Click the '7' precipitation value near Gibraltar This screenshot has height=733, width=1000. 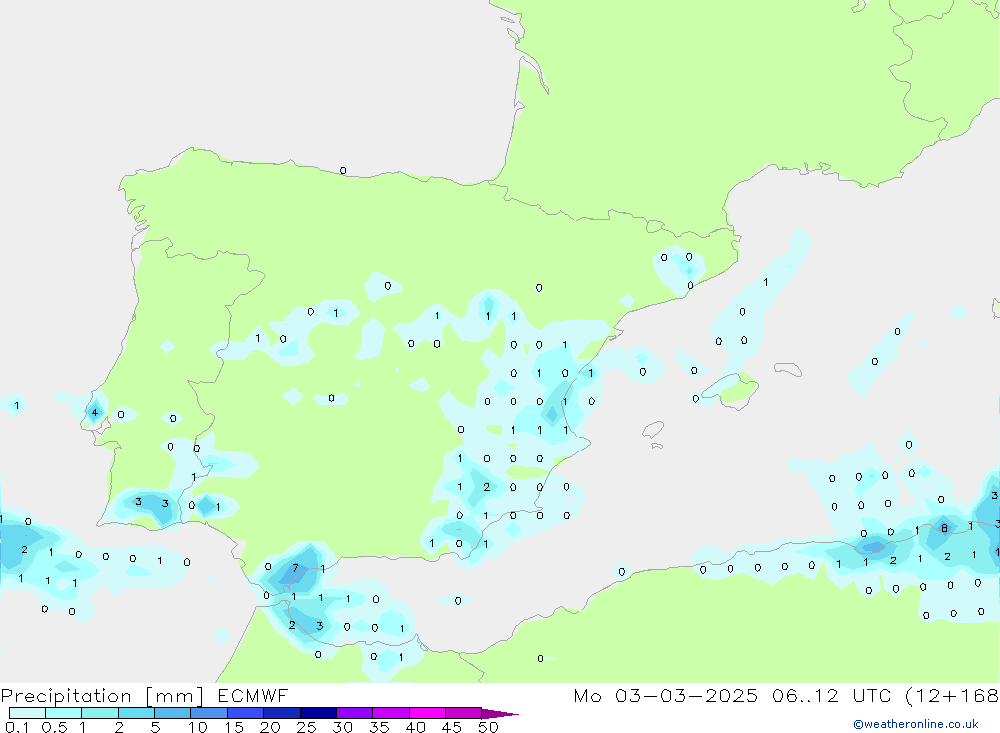[295, 568]
